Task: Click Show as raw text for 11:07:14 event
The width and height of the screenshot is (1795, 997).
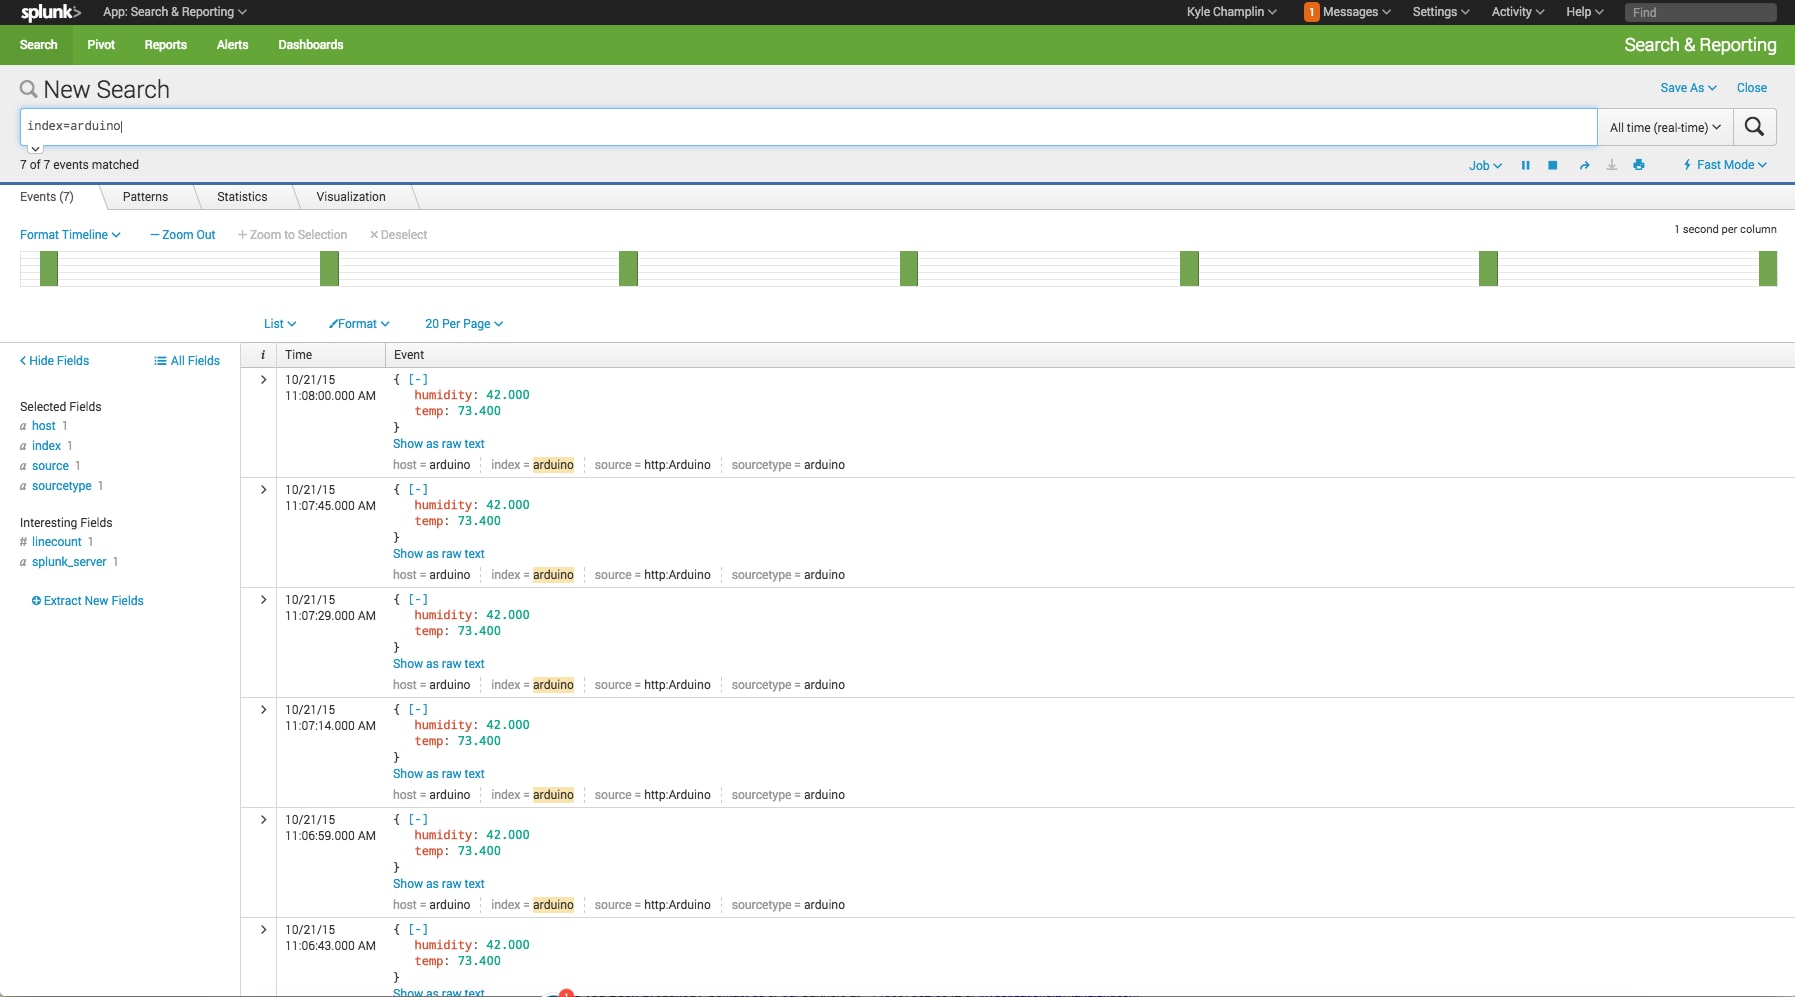Action: click(x=438, y=774)
